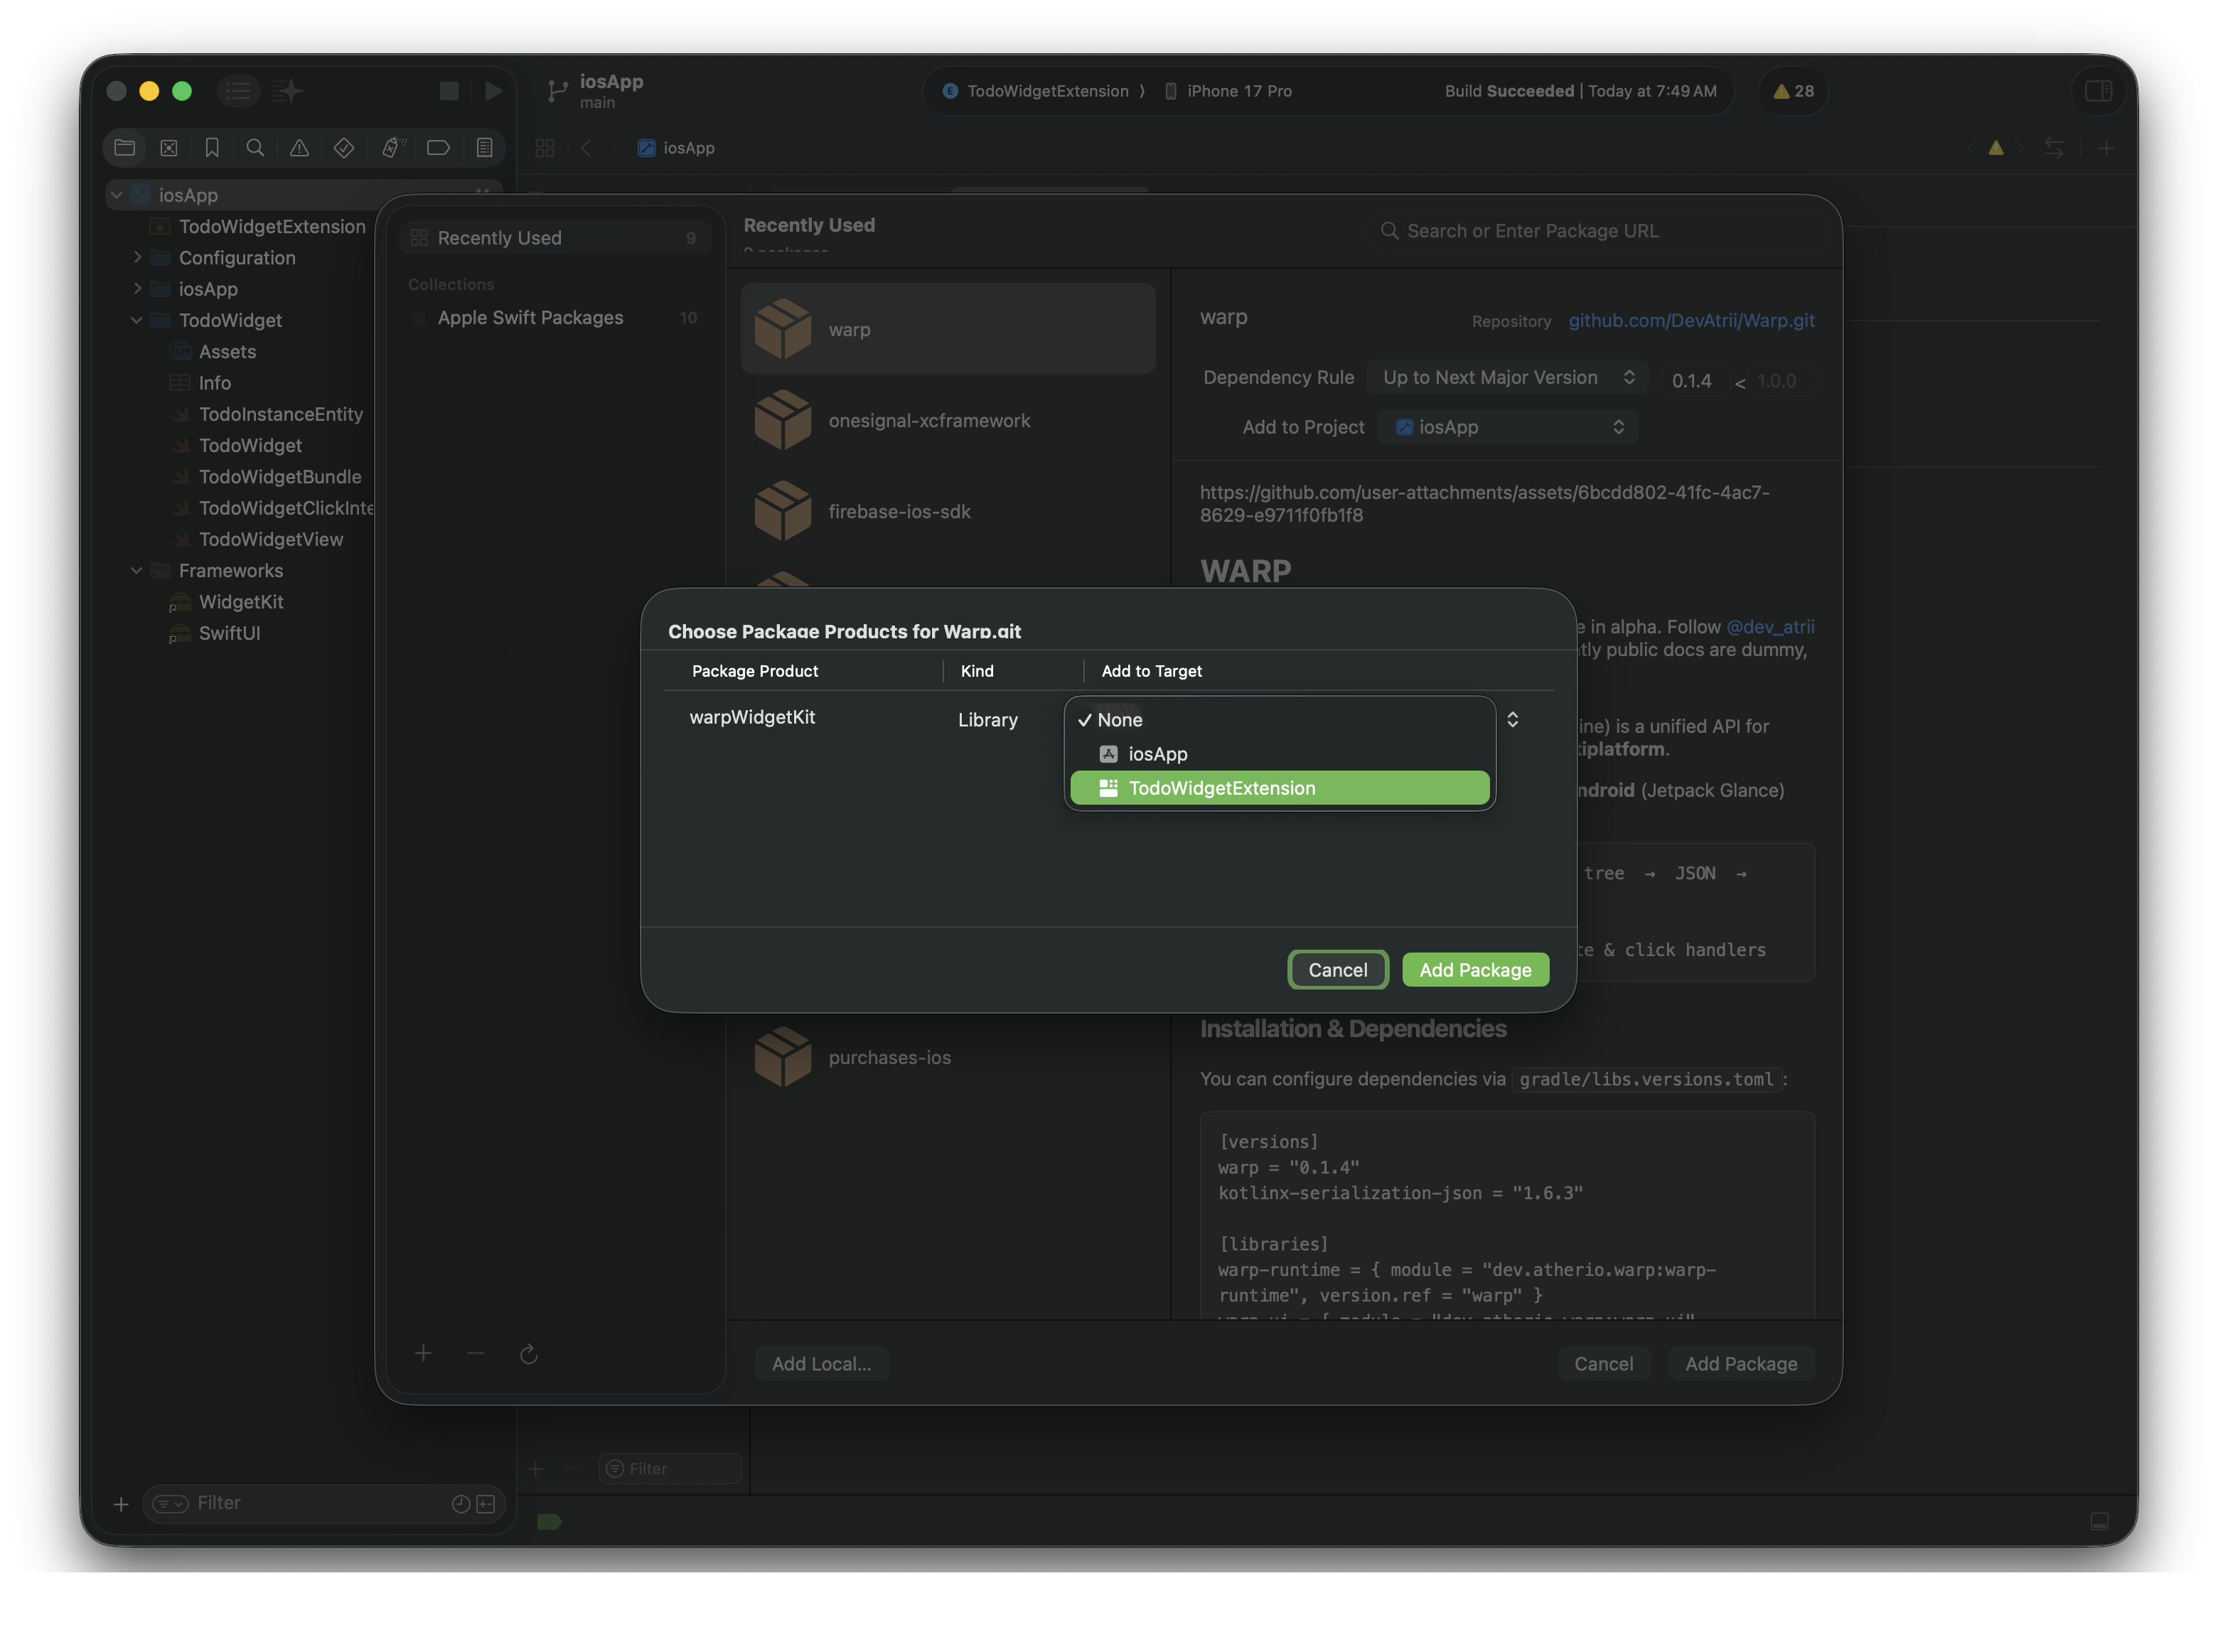
Task: Open the Issue navigator warning icon
Action: 299,148
